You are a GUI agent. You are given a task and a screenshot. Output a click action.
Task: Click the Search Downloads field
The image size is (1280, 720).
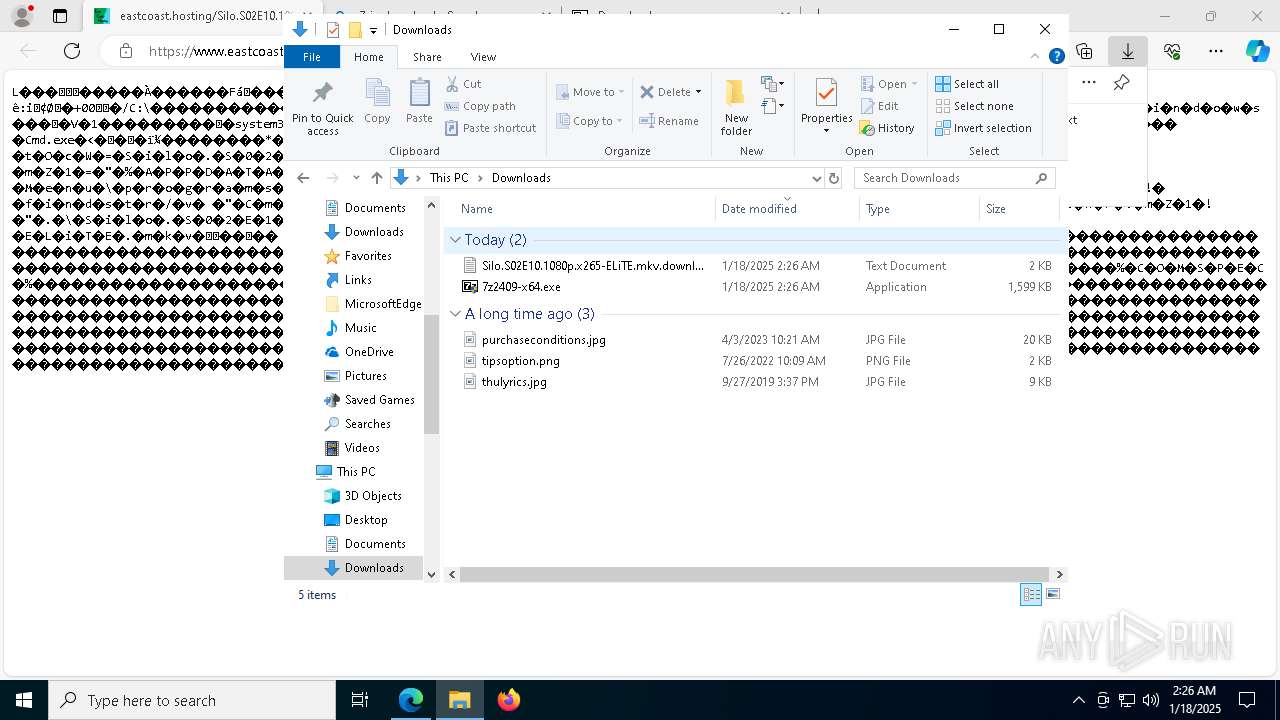point(955,178)
